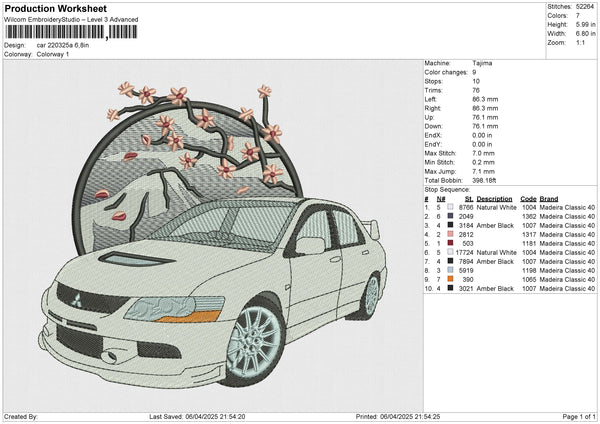Click the stop 1 Natural White color swatch
The width and height of the screenshot is (600, 424).
click(450, 207)
